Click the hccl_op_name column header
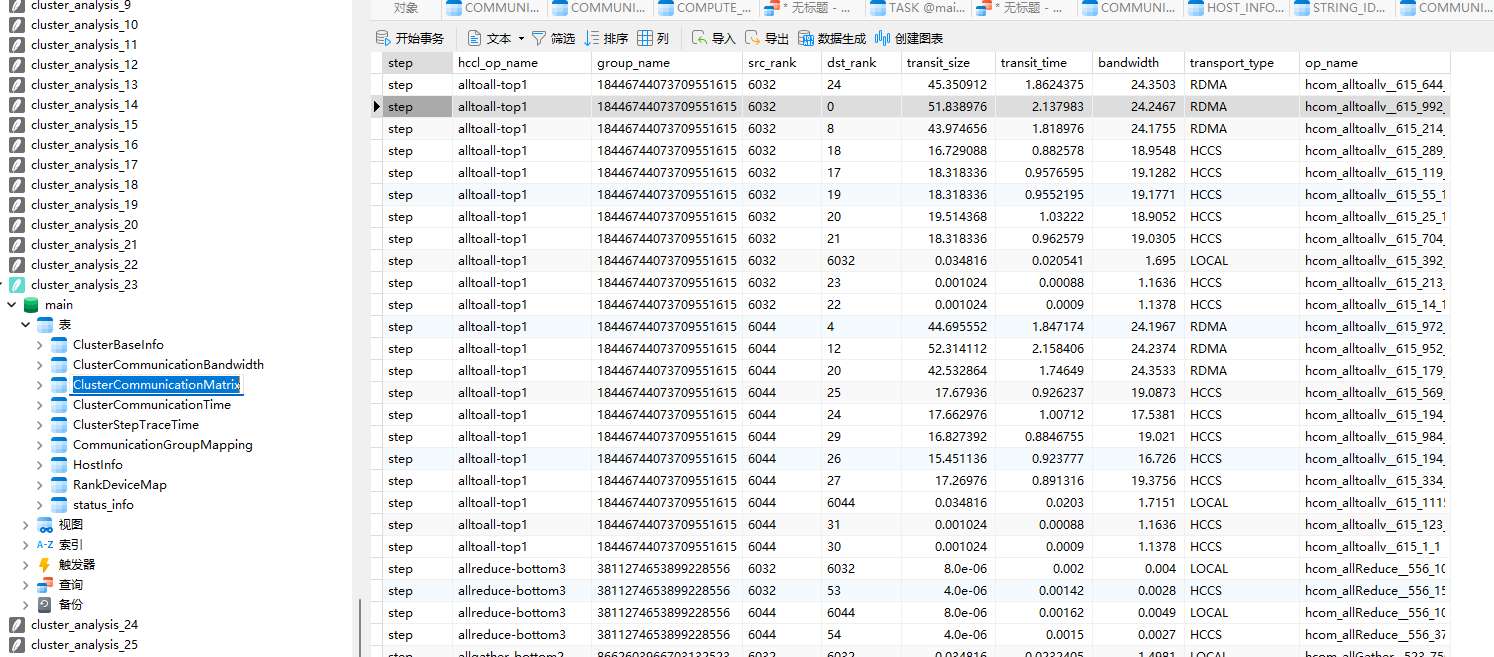 click(x=521, y=63)
